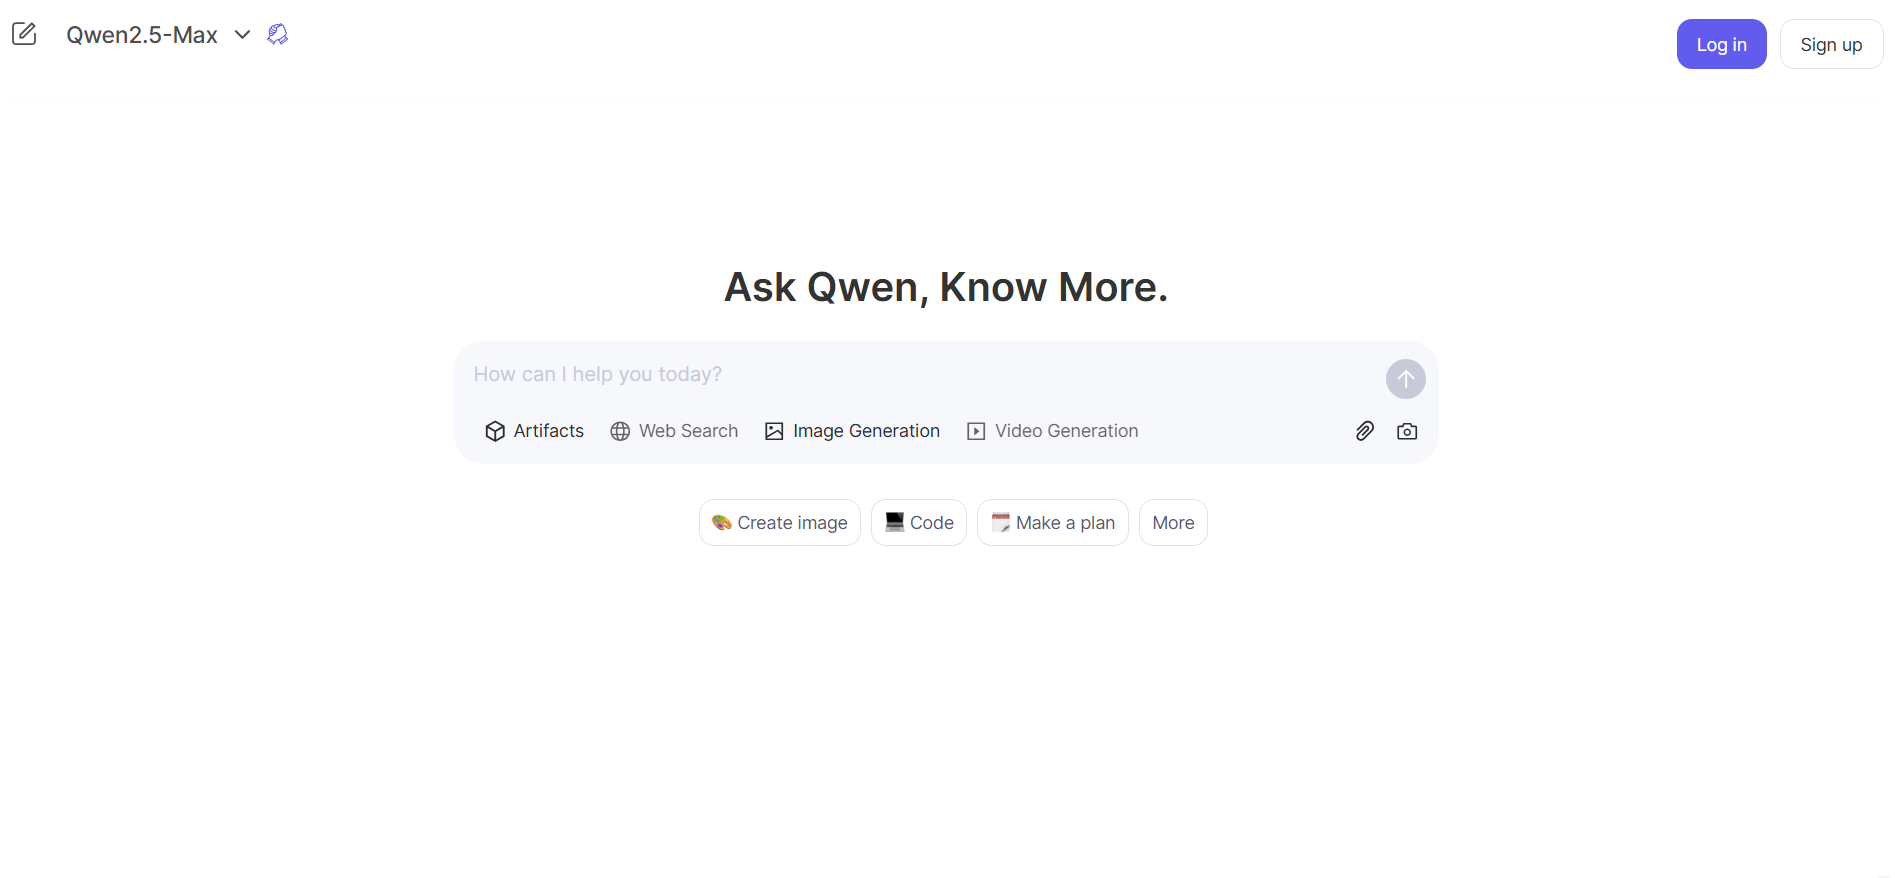1895x878 pixels.
Task: Toggle the Artifacts label on
Action: click(x=548, y=431)
